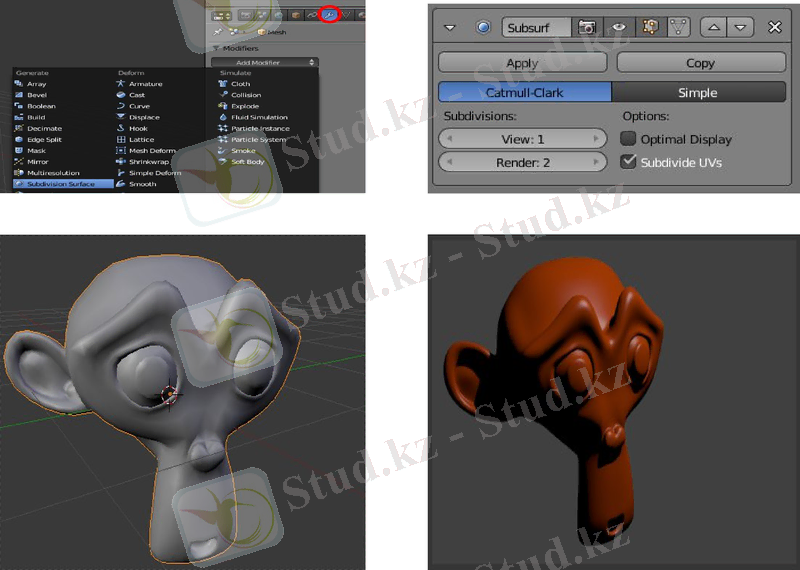Screen dimensions: 800x570
Task: Choose Subdivision Surface from the modifier list
Action: (x=60, y=184)
